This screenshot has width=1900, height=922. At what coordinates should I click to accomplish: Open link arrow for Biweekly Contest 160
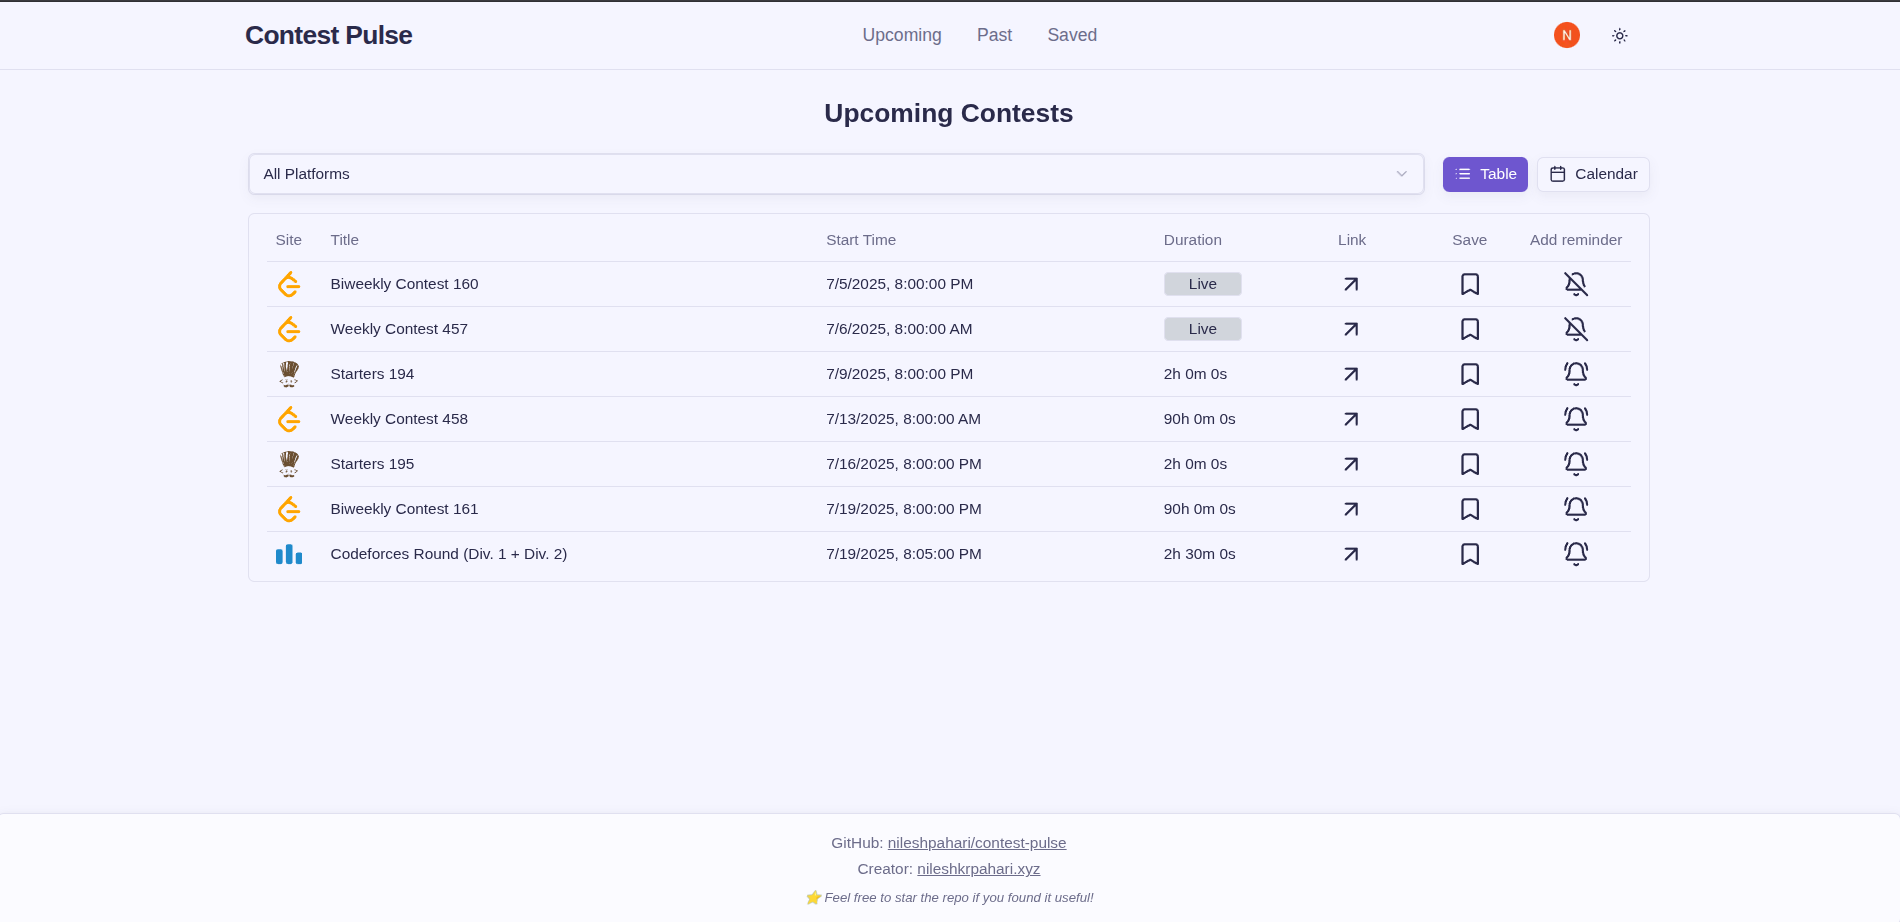coord(1351,284)
